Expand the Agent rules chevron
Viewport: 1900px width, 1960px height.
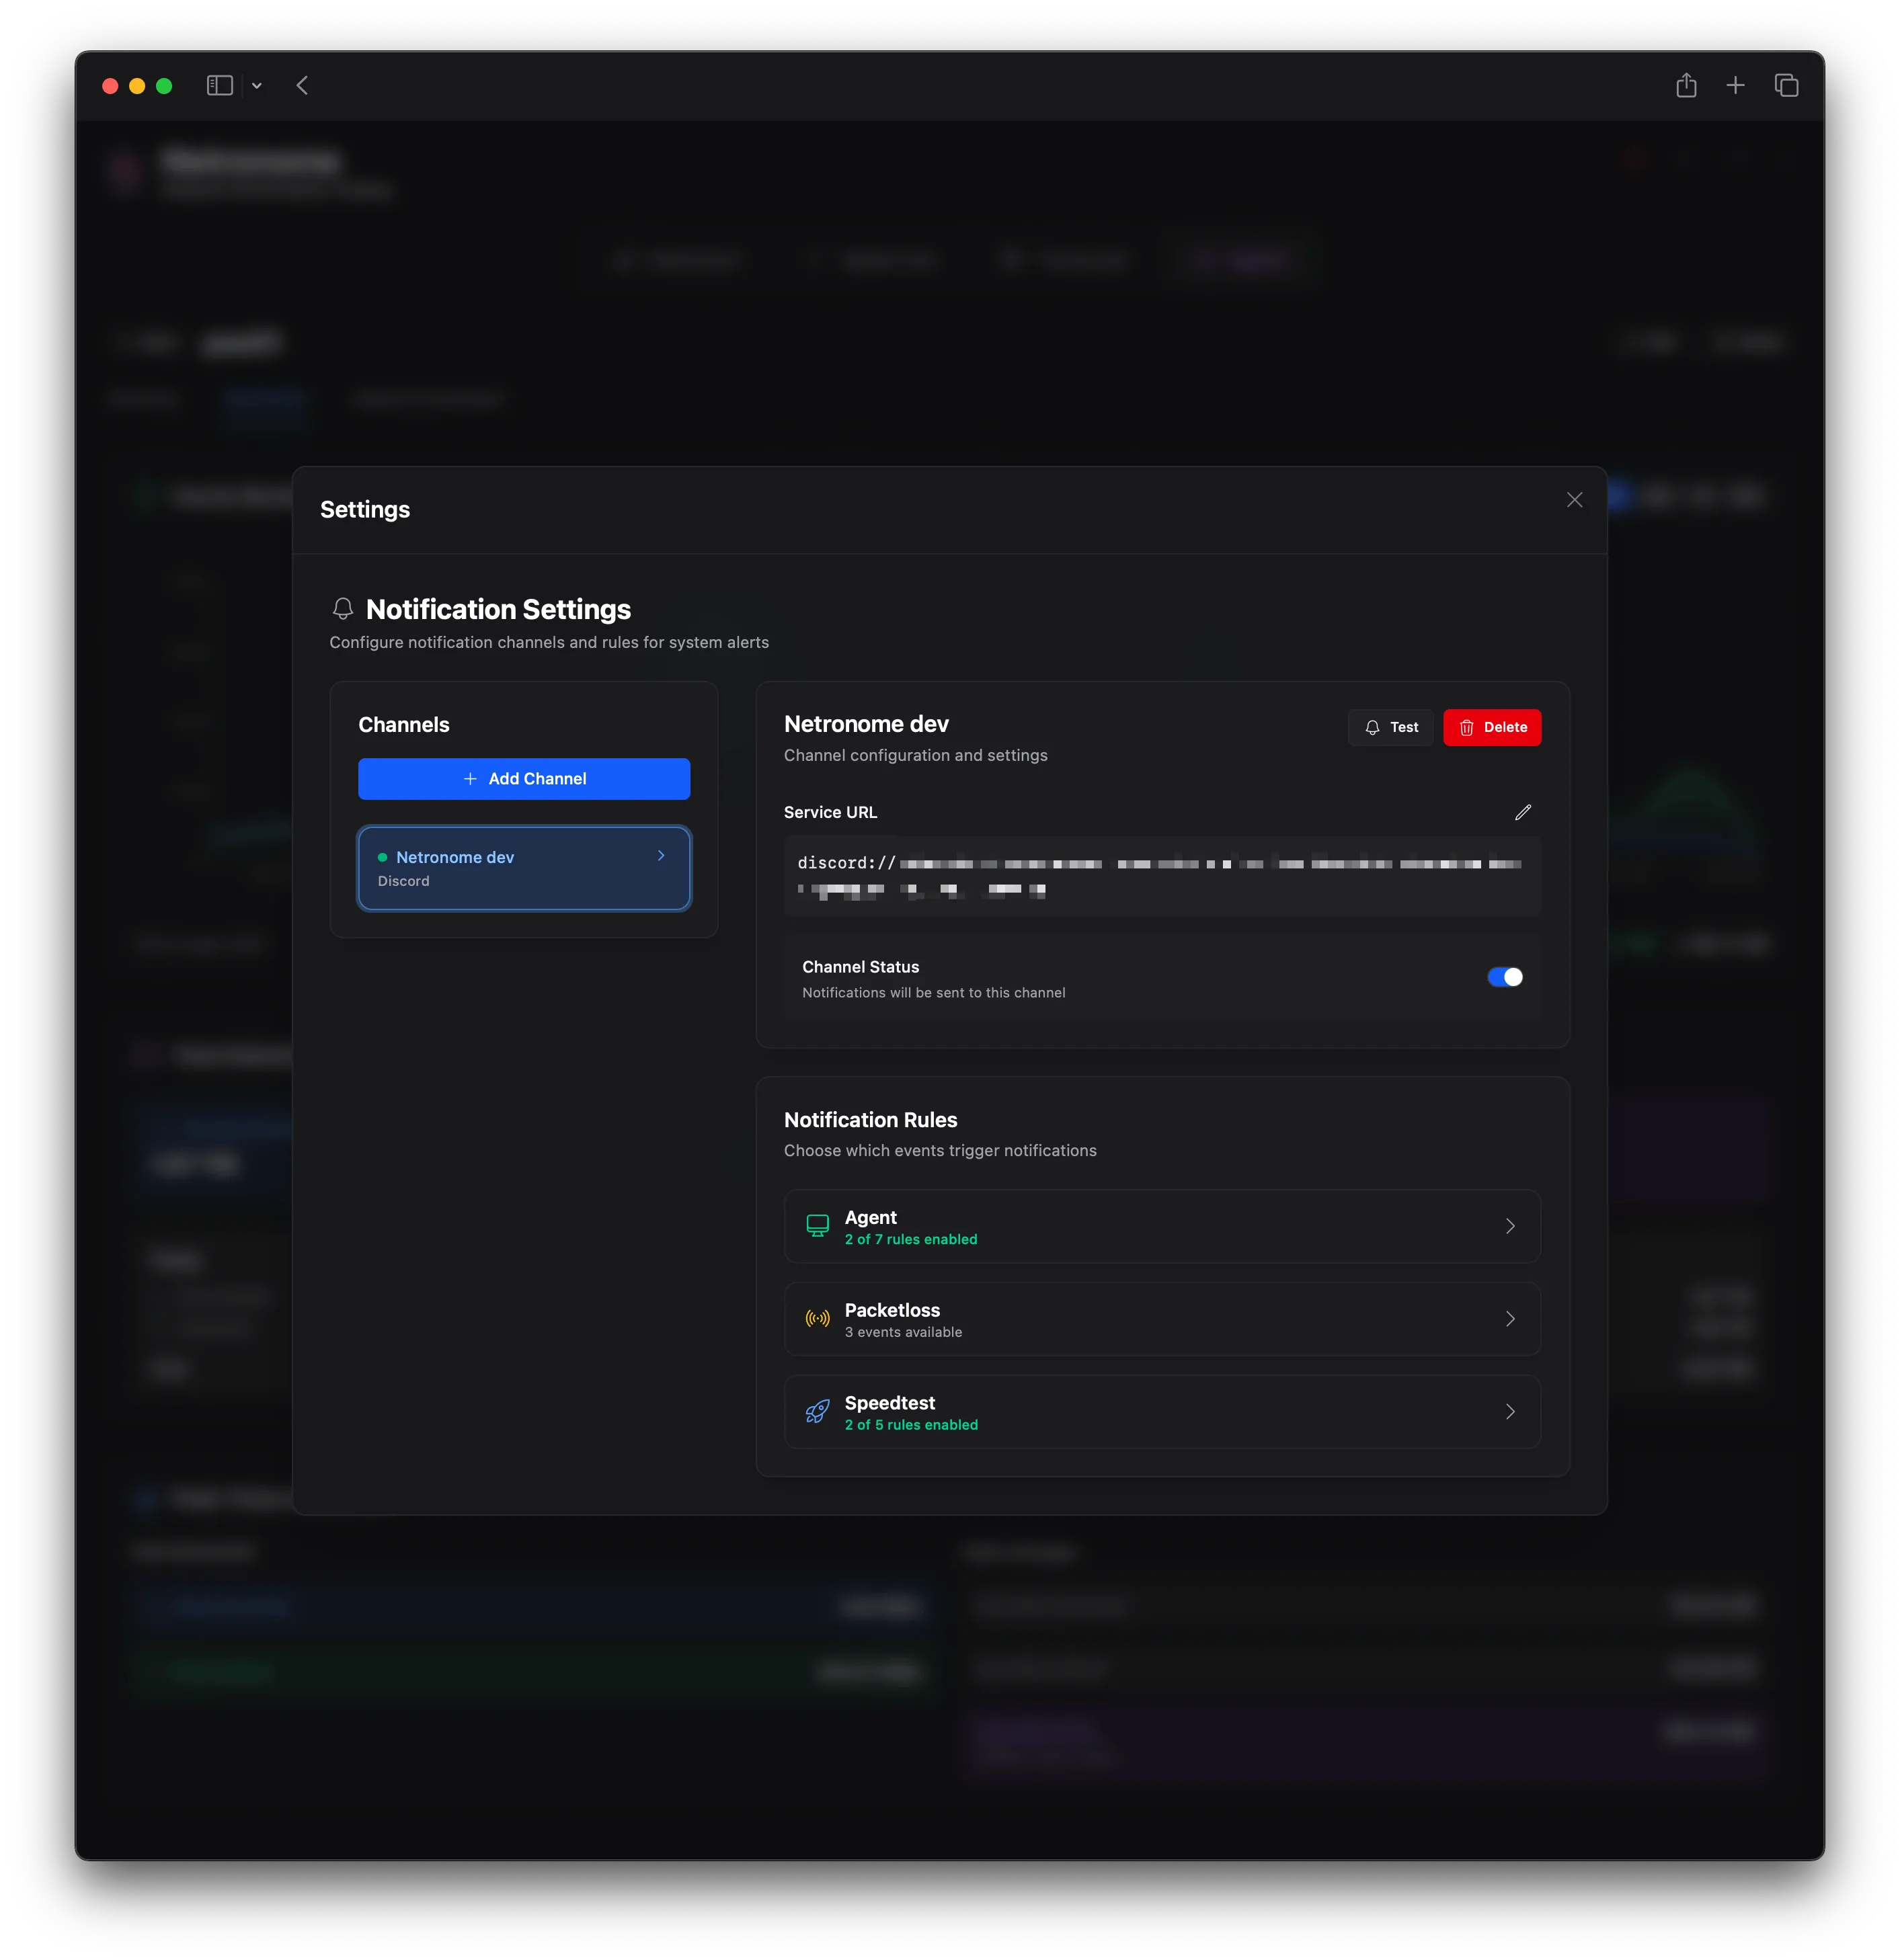1510,1227
